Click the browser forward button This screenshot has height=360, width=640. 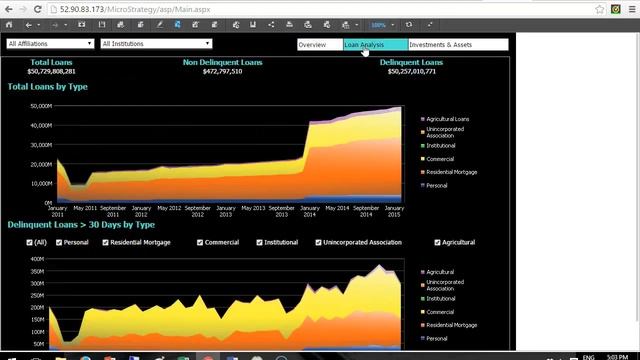tap(23, 9)
